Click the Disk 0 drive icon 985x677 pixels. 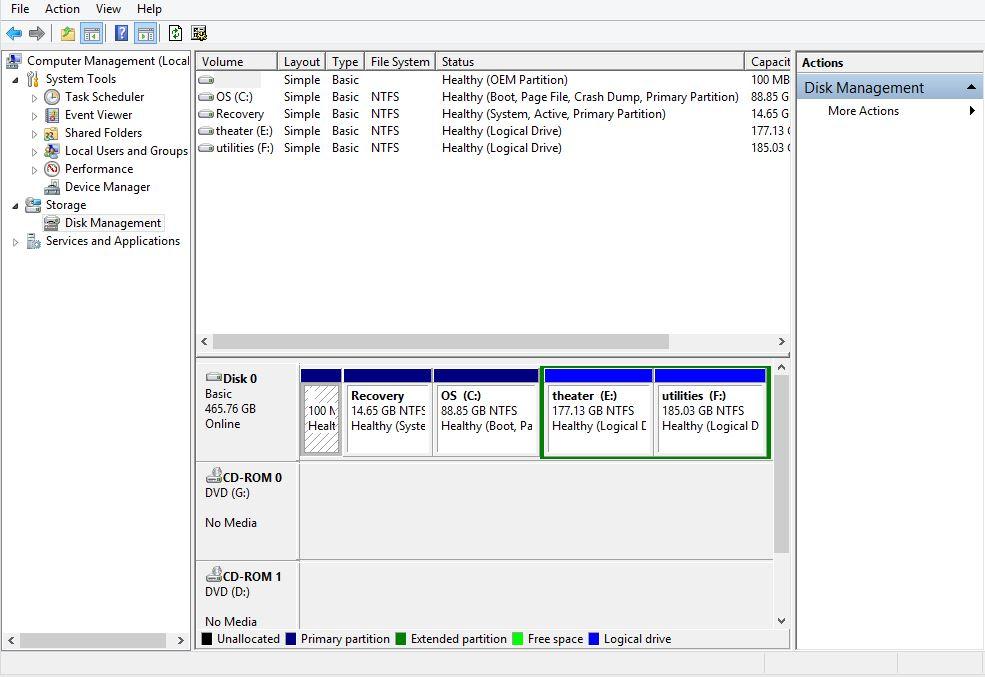coord(214,377)
